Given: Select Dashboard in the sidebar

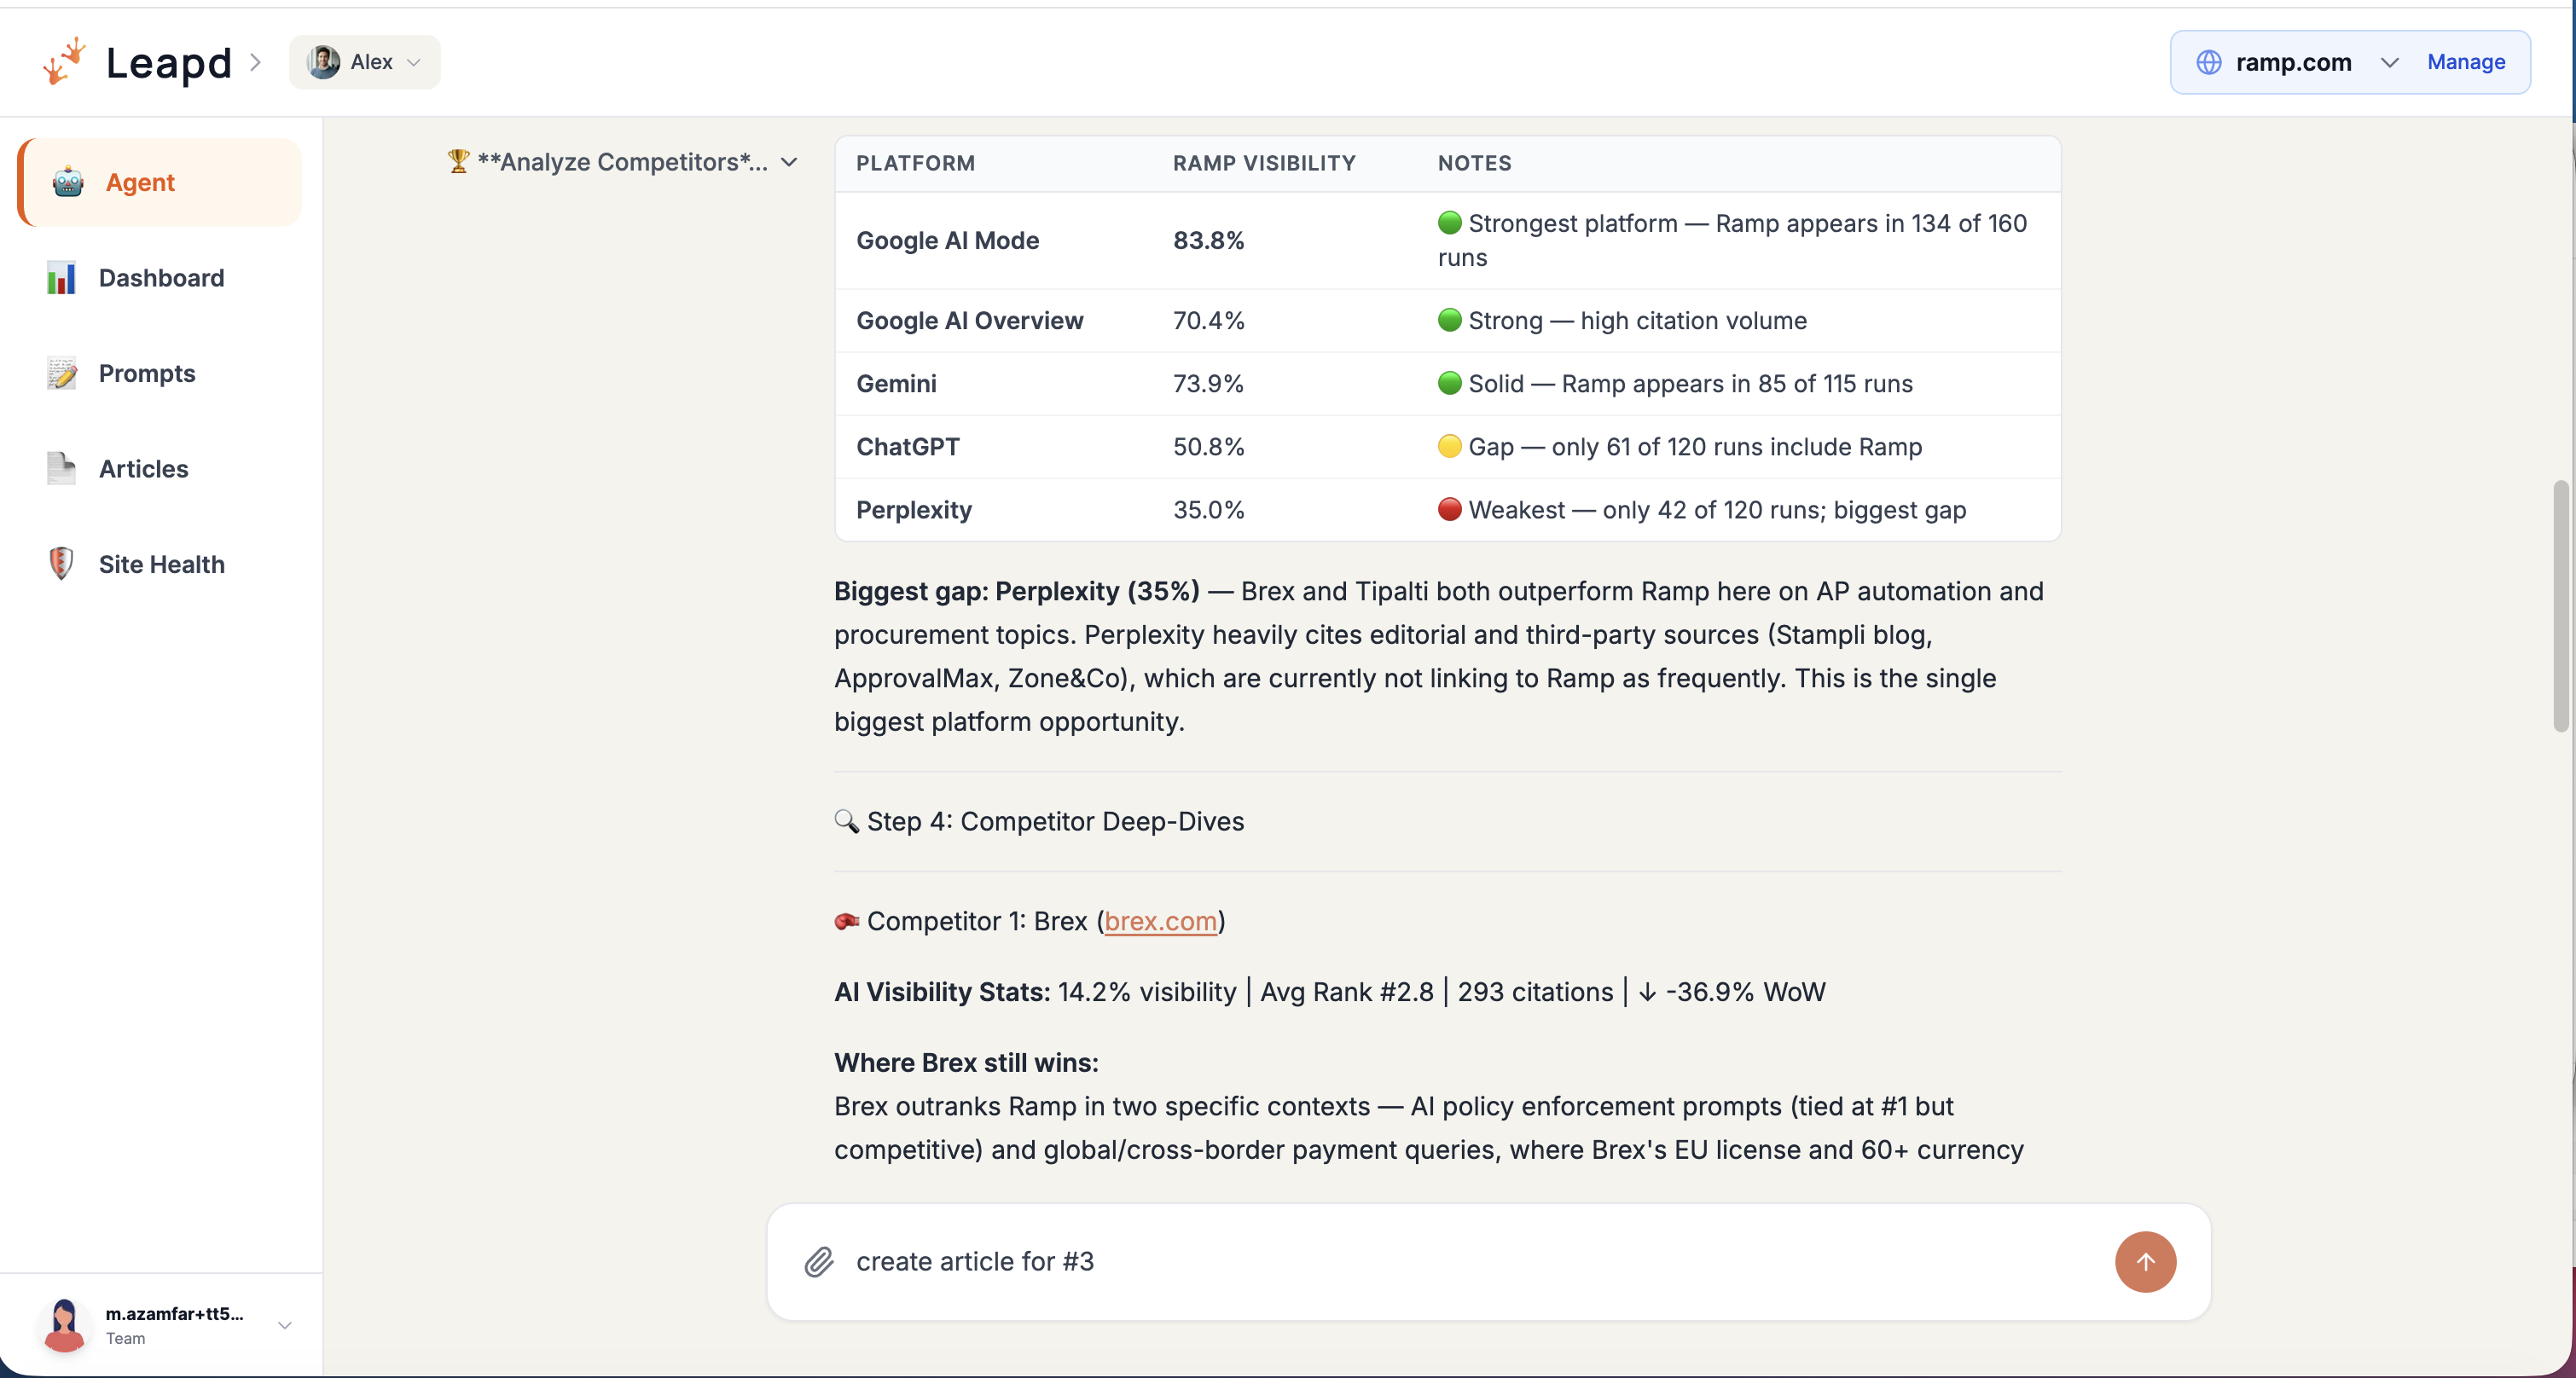Looking at the screenshot, I should 162,278.
